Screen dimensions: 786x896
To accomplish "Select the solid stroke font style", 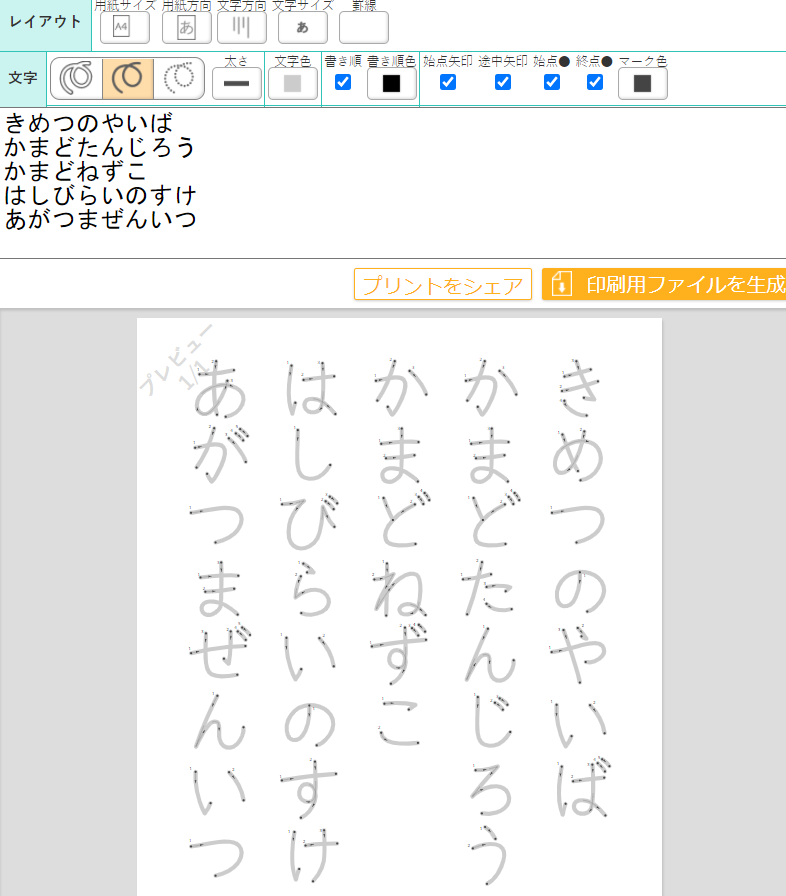I will pos(128,79).
